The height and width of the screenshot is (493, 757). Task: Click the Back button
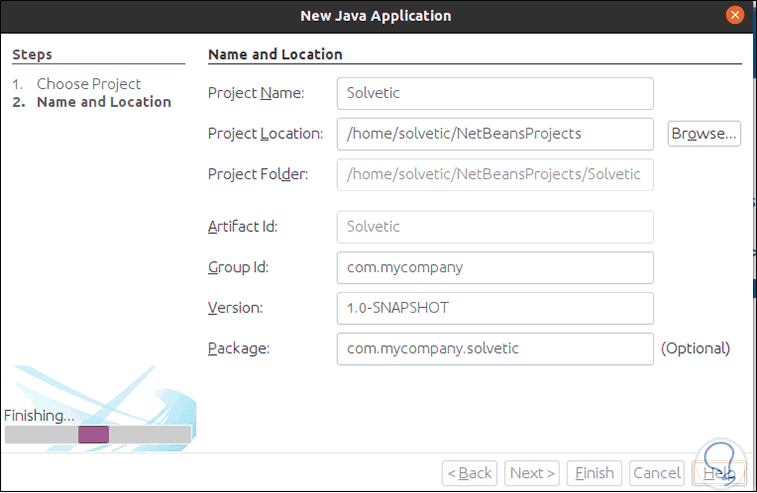pyautogui.click(x=469, y=473)
